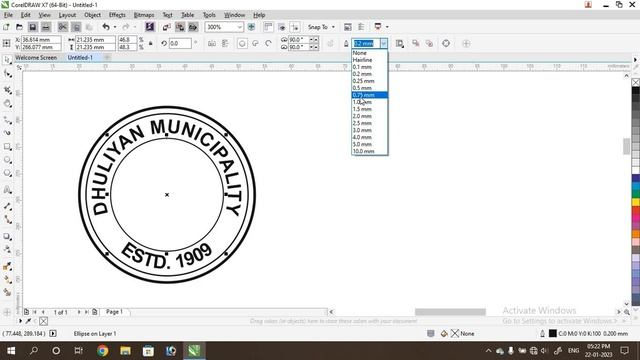This screenshot has height=360, width=640.
Task: Click the Publish to PDF icon
Action: tap(193, 27)
